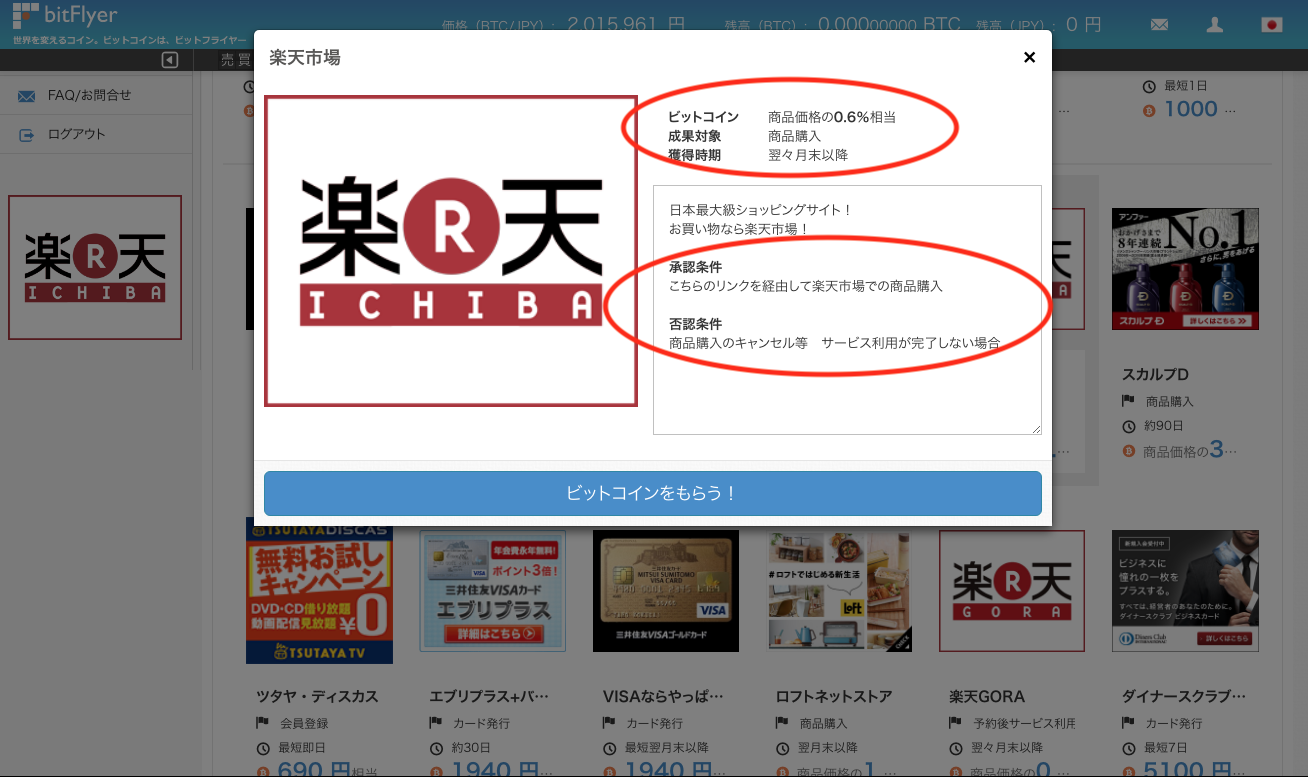Viewport: 1308px width, 777px height.
Task: Click the スカルプD title text
Action: 1155,375
